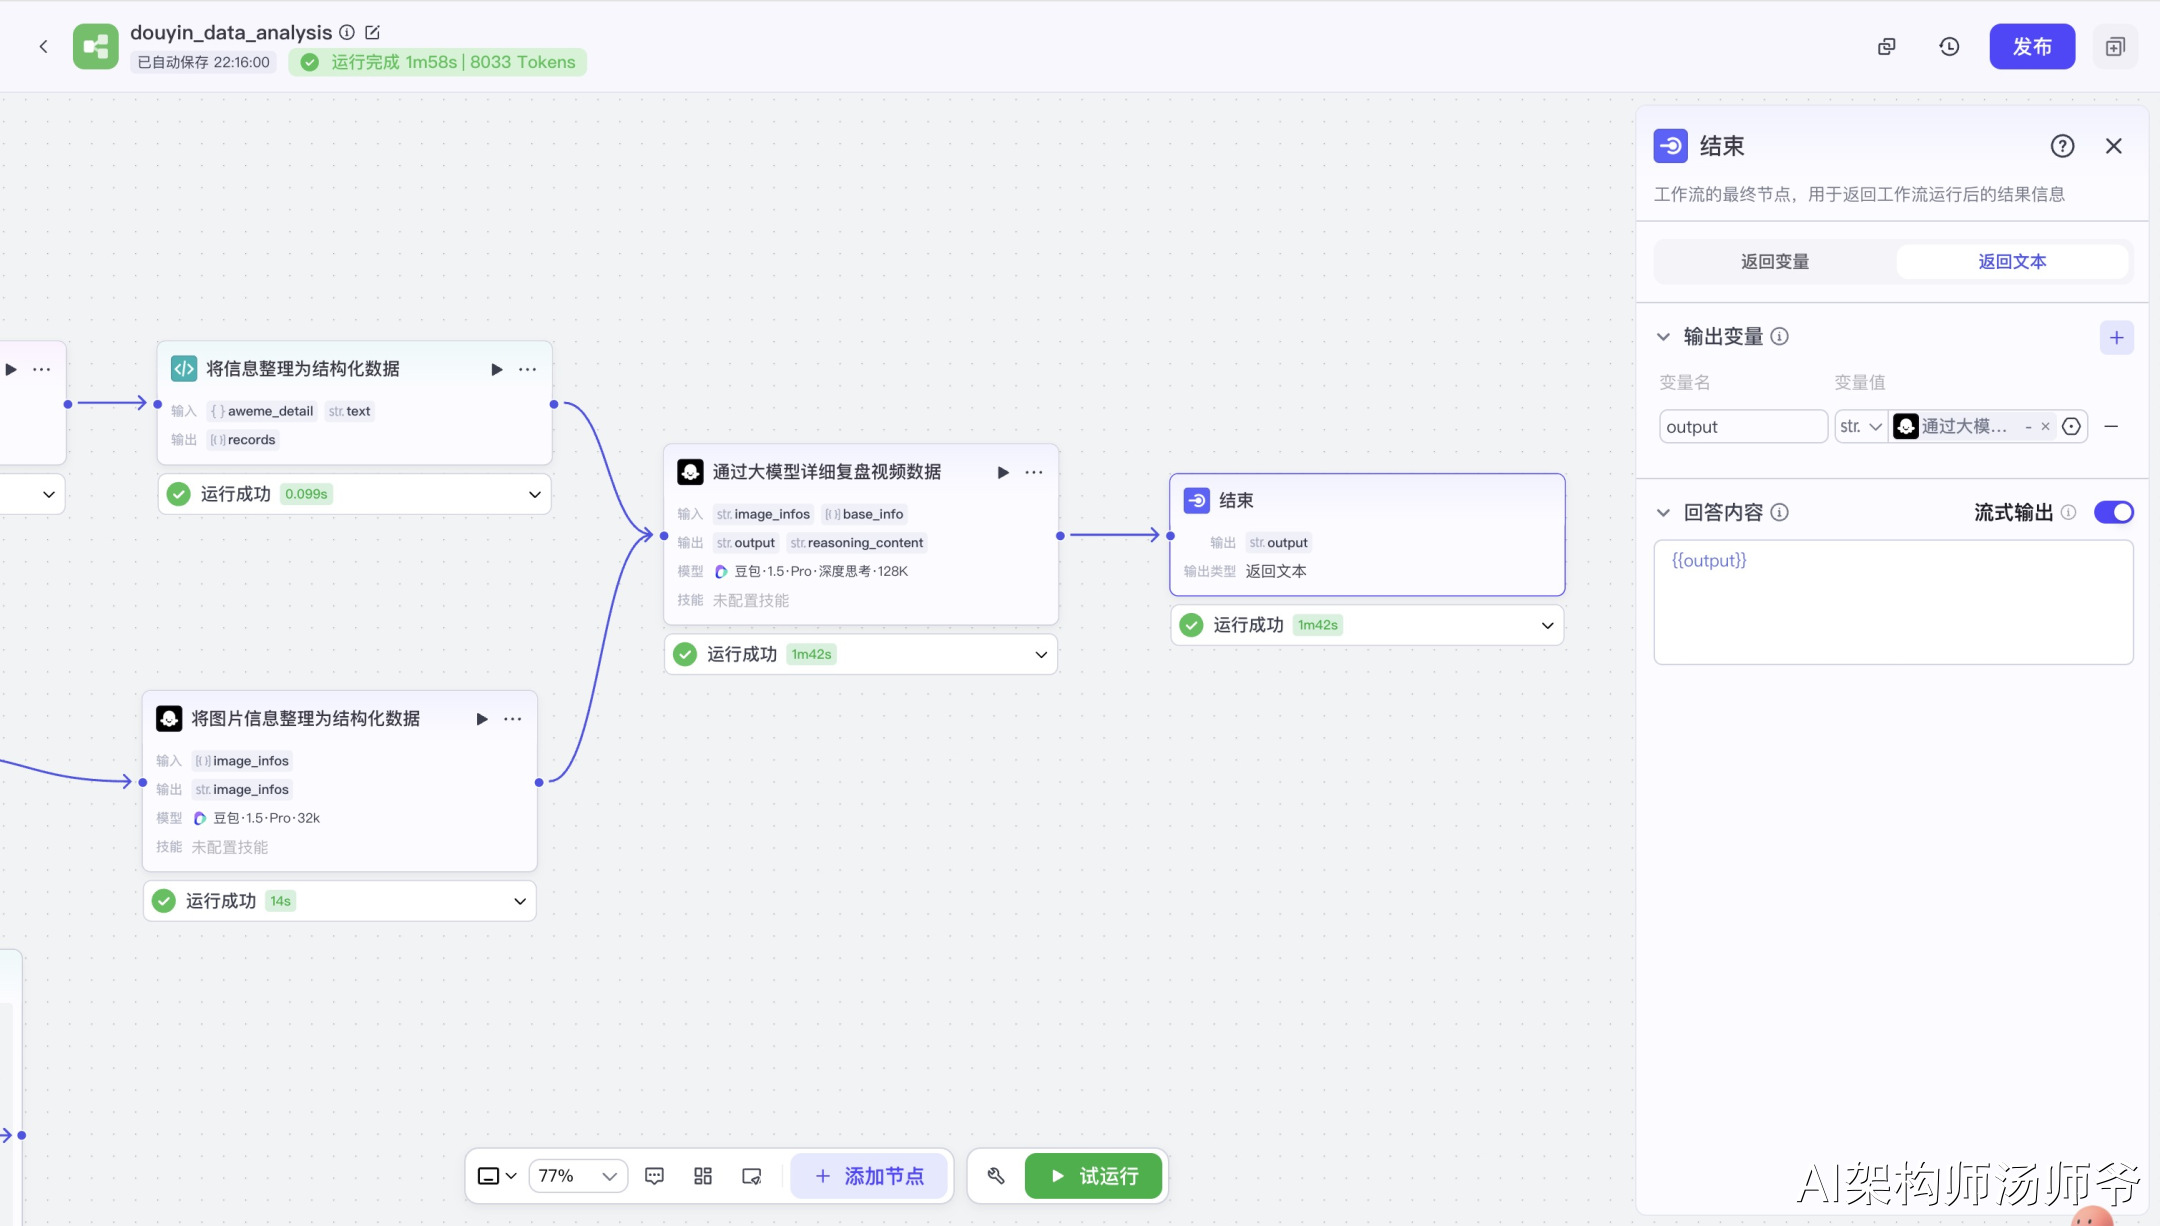The image size is (2160, 1226).
Task: Click the 试运行 test run button
Action: [1094, 1176]
